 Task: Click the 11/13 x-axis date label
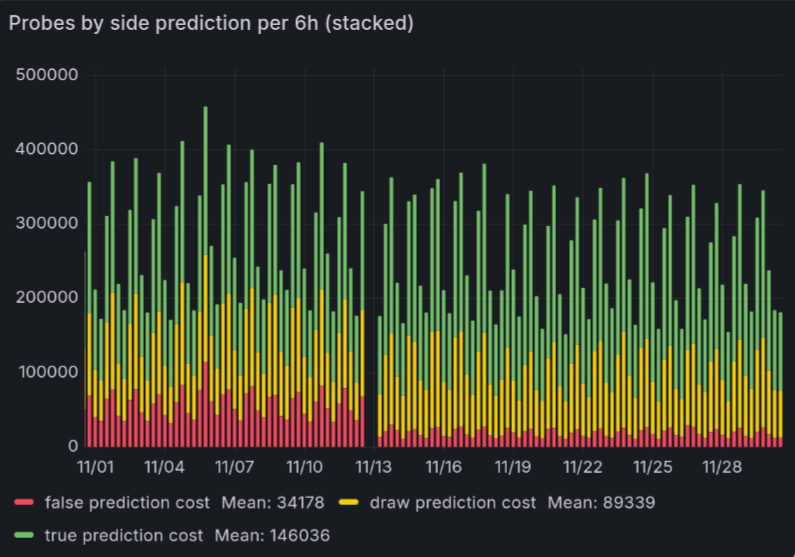[x=373, y=468]
